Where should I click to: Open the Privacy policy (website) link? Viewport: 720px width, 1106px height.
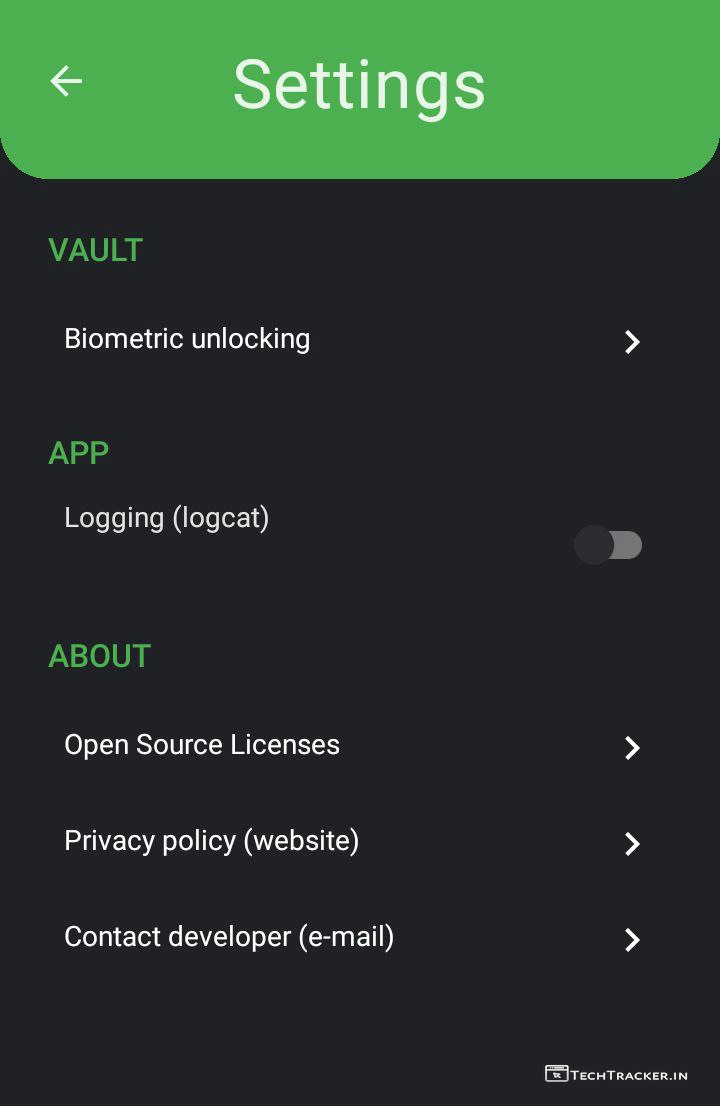tap(211, 841)
